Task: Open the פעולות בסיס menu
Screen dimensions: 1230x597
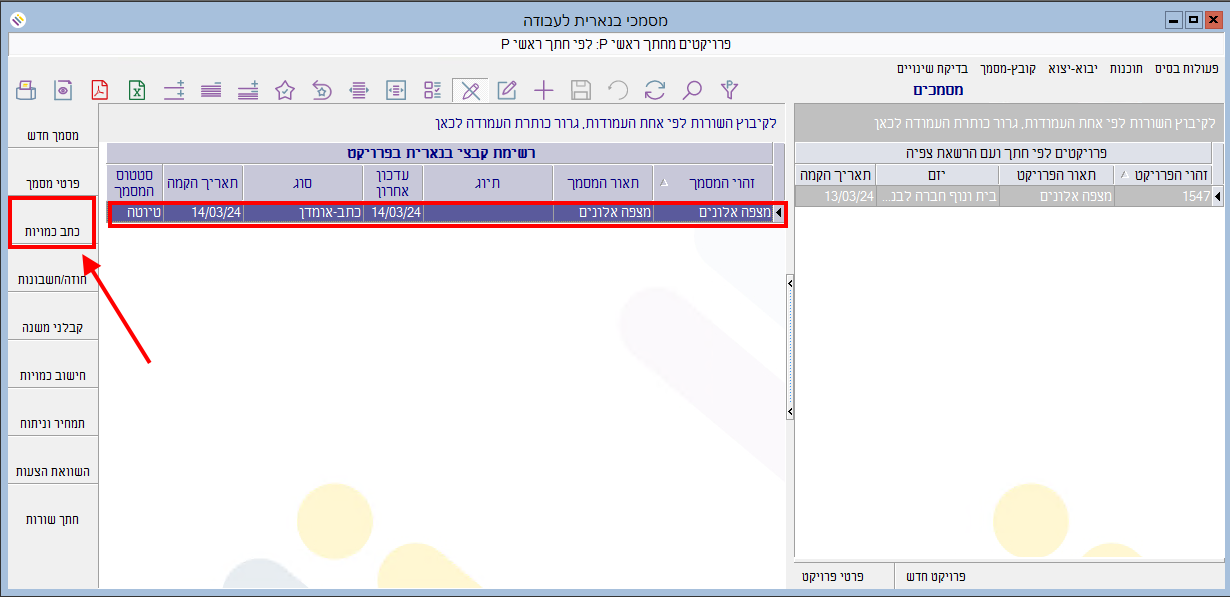Action: click(1185, 69)
